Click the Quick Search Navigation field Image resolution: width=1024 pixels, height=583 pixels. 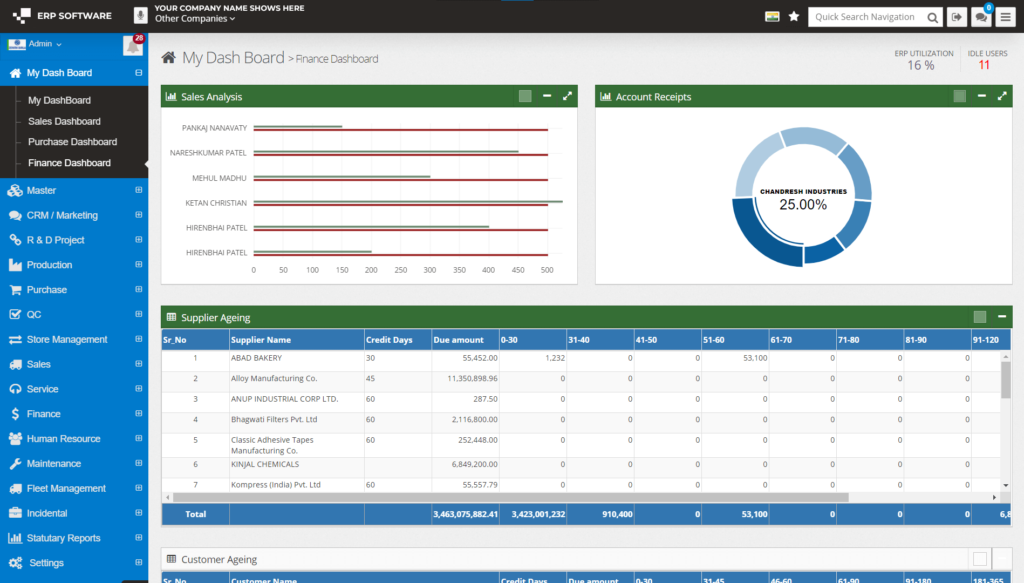pos(864,17)
